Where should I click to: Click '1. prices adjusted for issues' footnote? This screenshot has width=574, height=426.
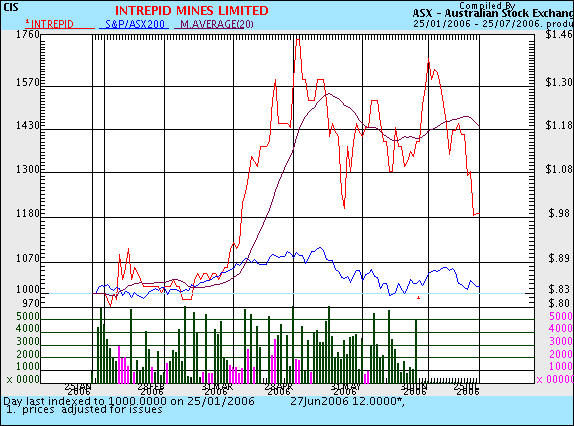85,410
